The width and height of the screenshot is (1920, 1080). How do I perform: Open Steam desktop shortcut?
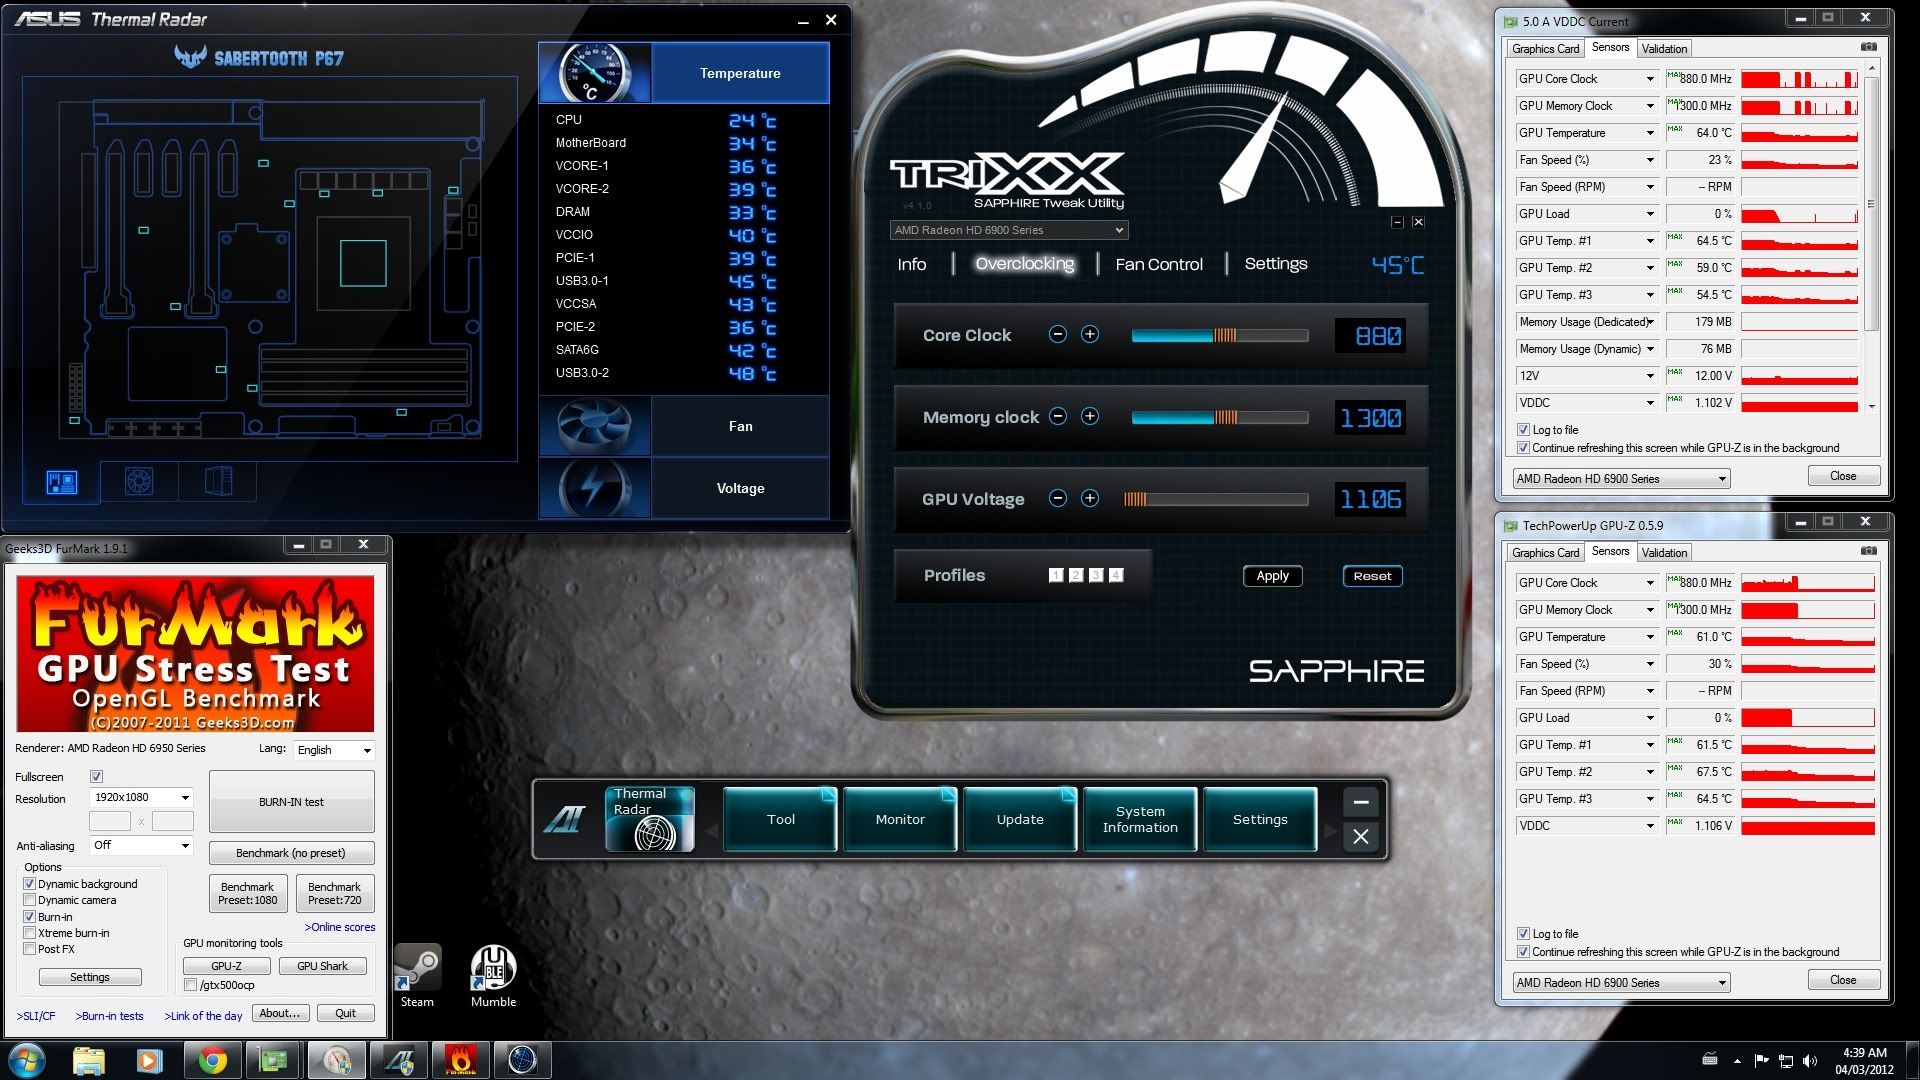(417, 976)
